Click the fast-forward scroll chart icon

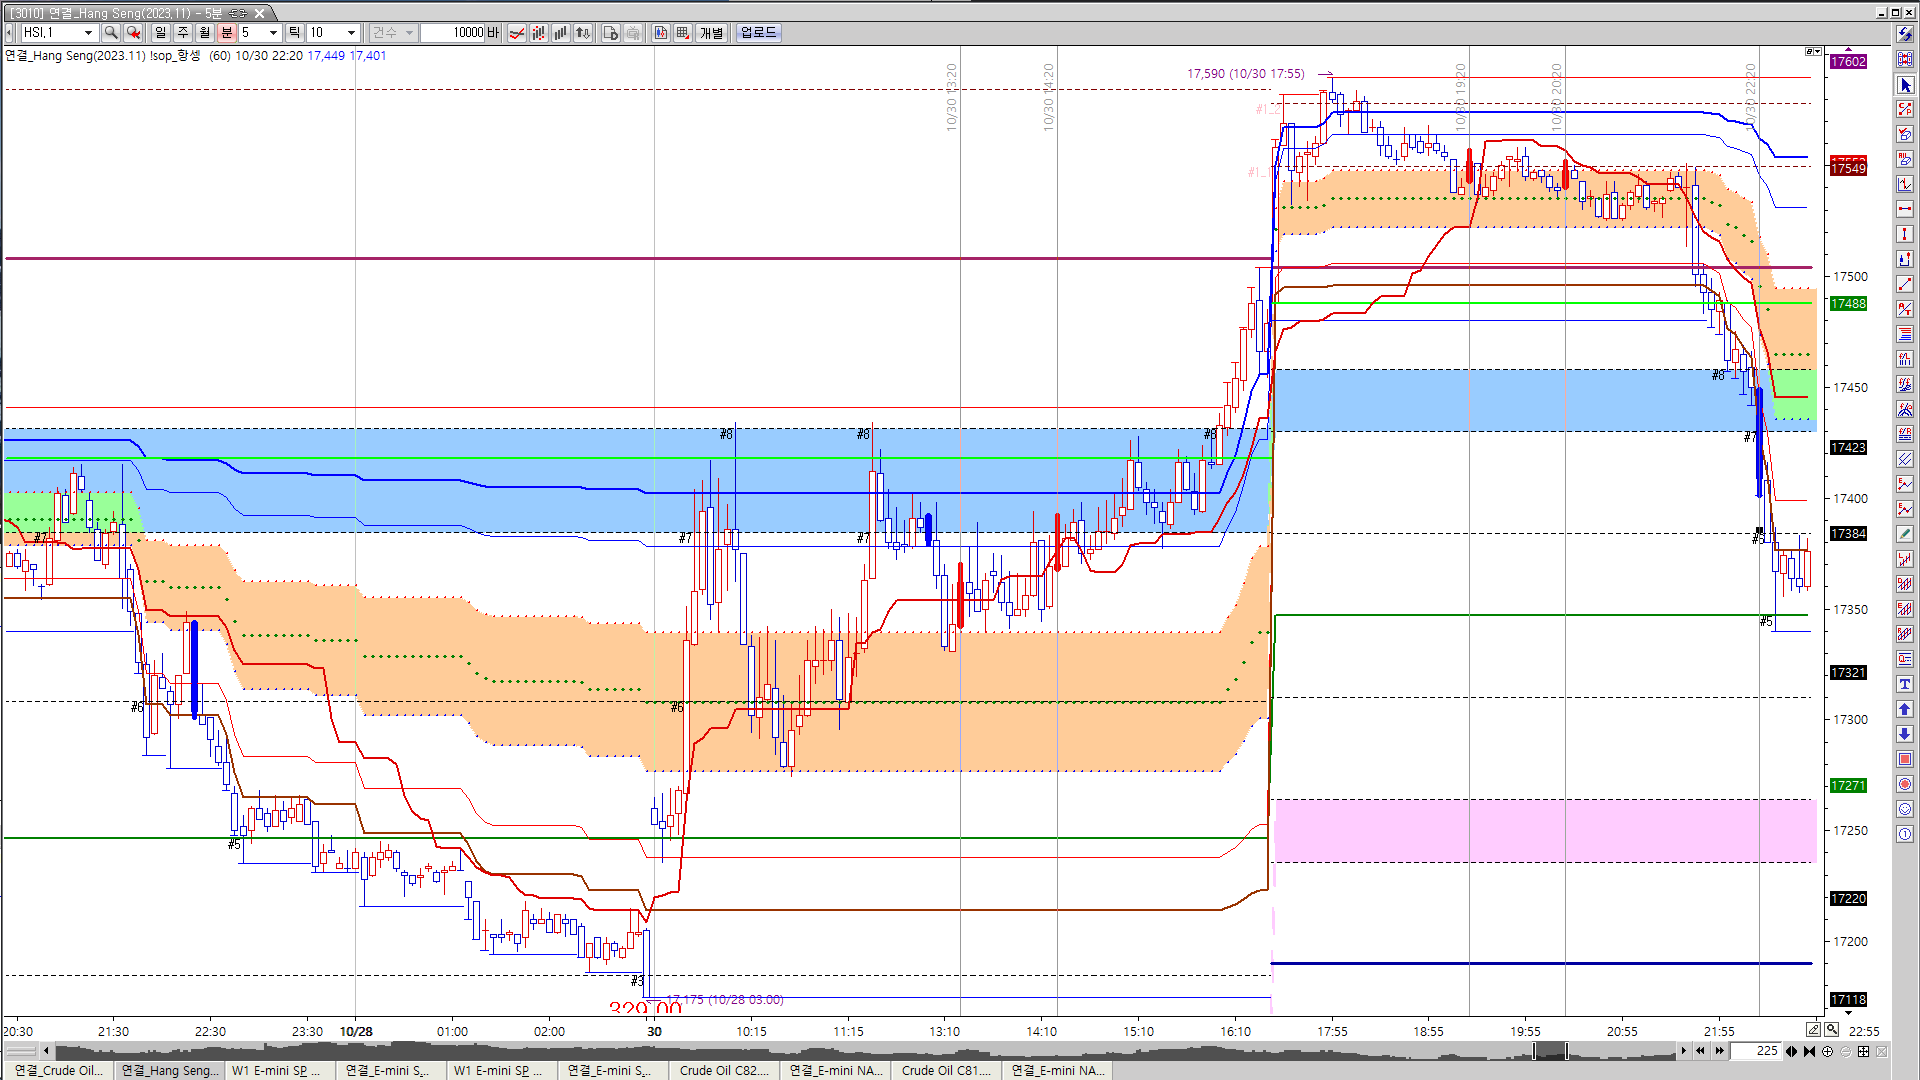point(1719,1051)
